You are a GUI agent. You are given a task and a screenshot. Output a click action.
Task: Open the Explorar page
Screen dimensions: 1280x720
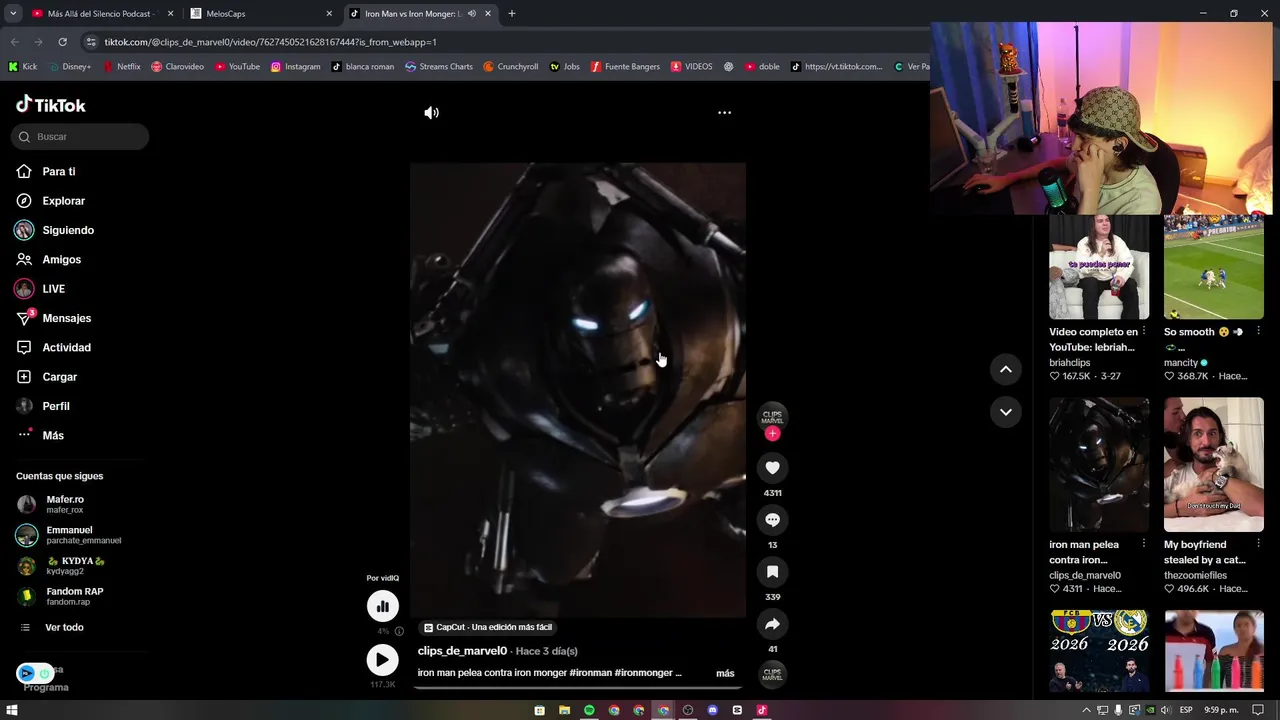point(63,201)
